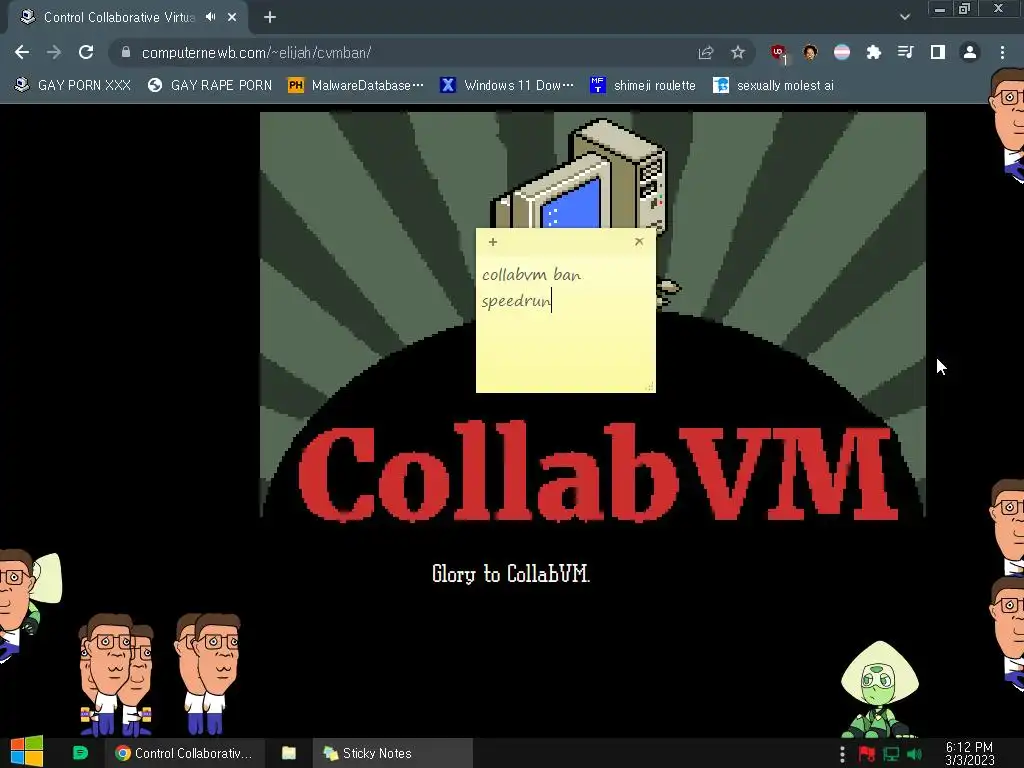
Task: Open the Chrome profile menu
Action: coord(970,52)
